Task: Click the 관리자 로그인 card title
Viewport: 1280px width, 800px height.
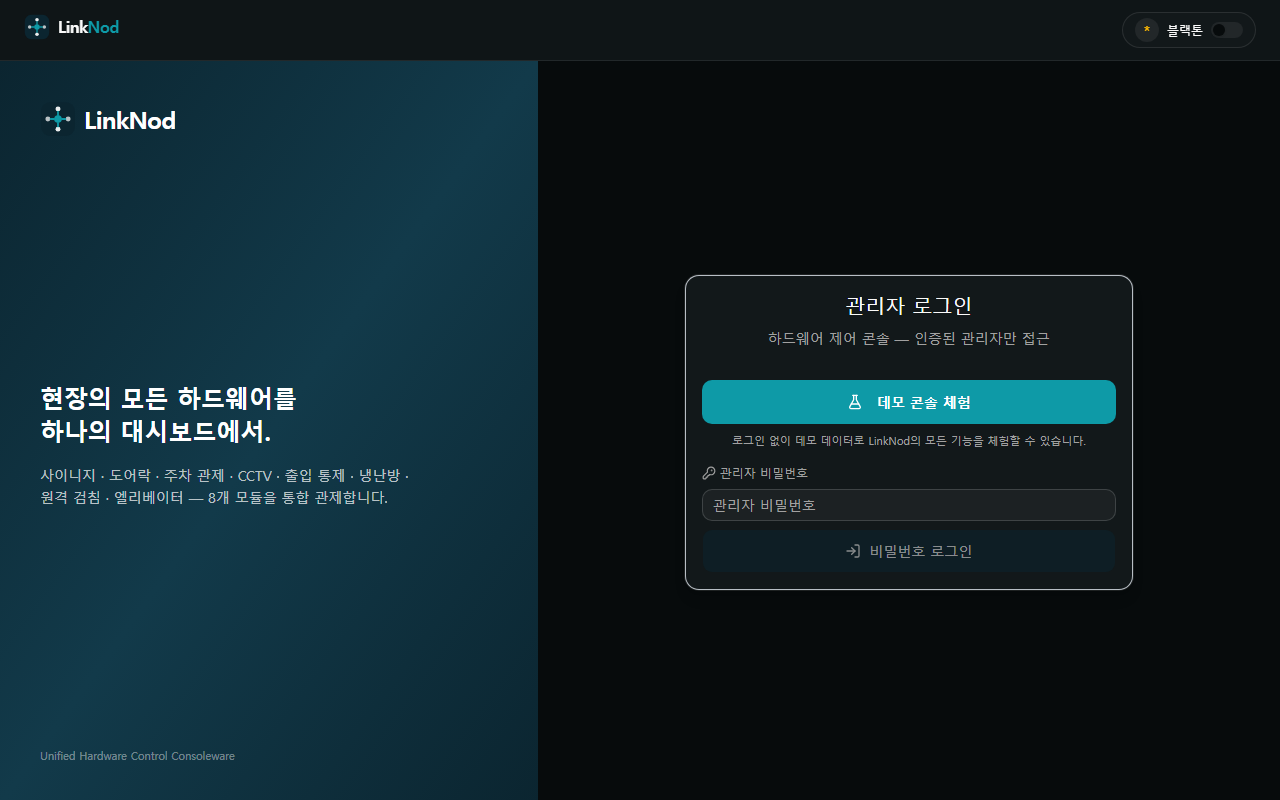Action: click(x=909, y=306)
